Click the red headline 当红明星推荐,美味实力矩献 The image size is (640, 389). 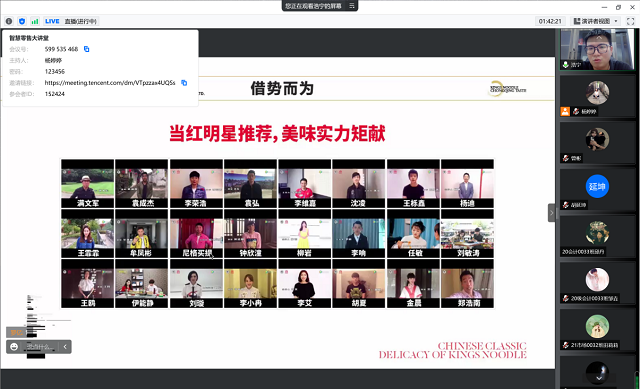coord(277,133)
